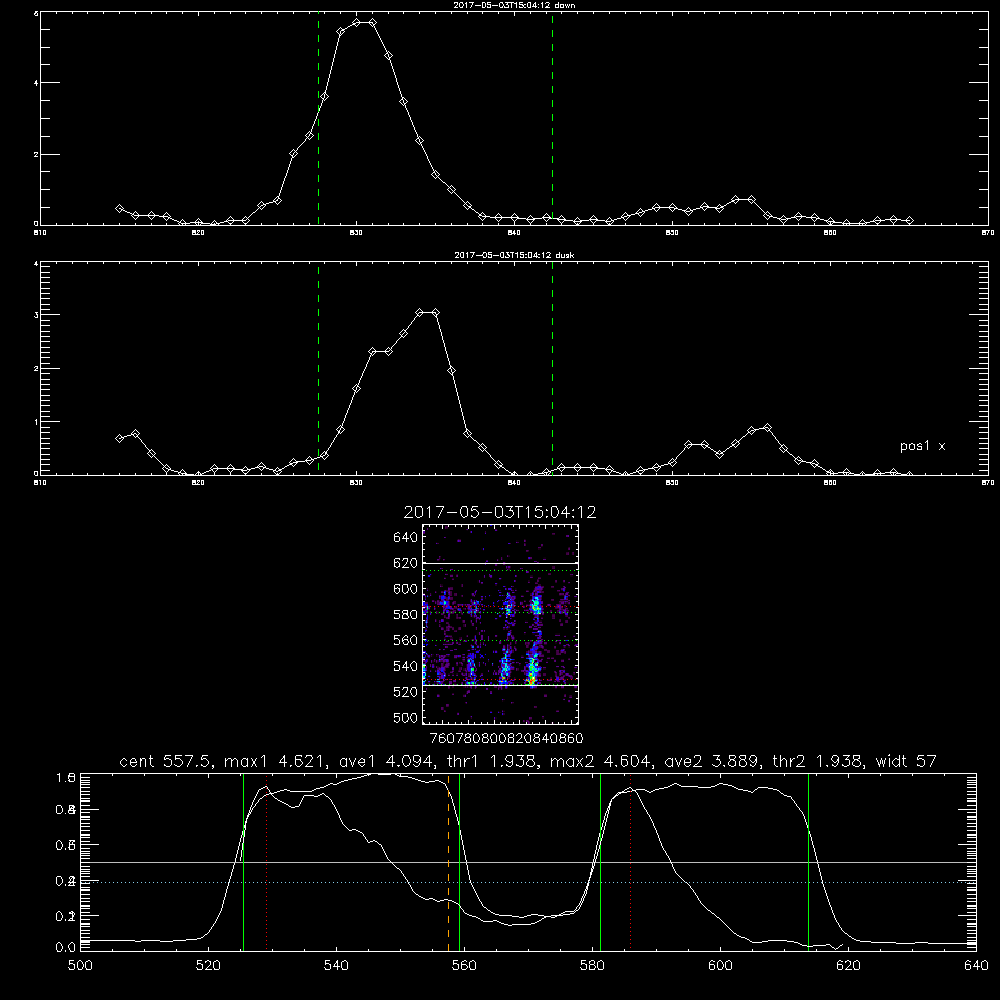Click the spectral image y-axis label '600'
Image resolution: width=1000 pixels, height=1000 pixels.
click(406, 589)
